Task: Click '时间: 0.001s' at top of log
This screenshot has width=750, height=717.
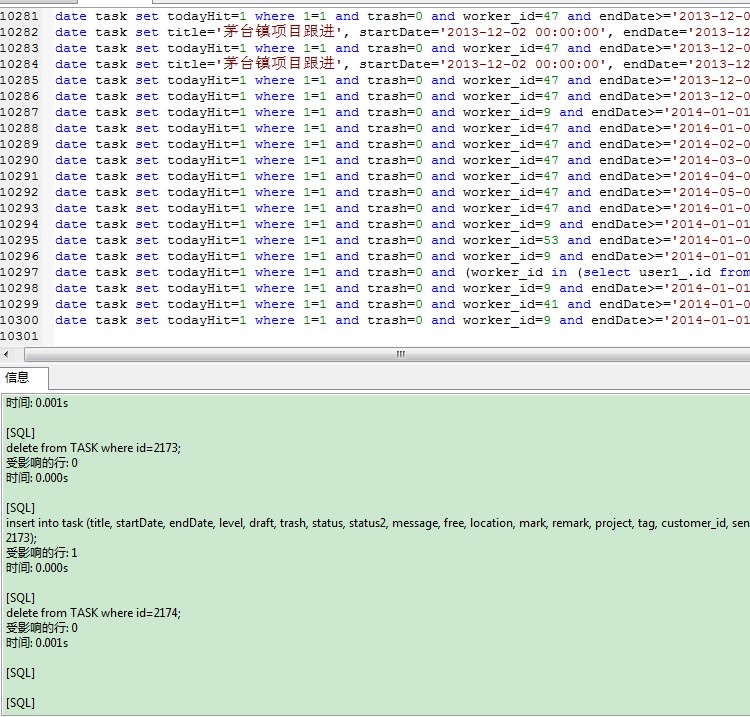Action: 37,403
